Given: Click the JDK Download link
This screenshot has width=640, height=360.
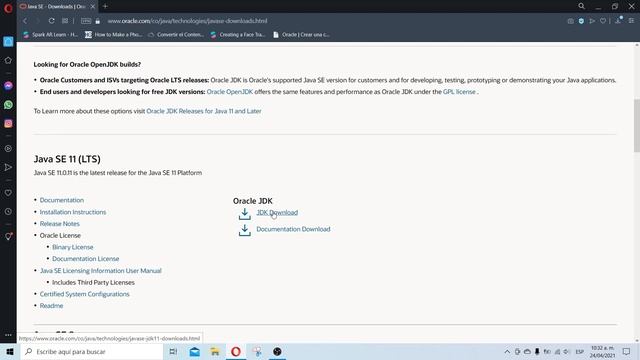Looking at the screenshot, I should pyautogui.click(x=277, y=212).
